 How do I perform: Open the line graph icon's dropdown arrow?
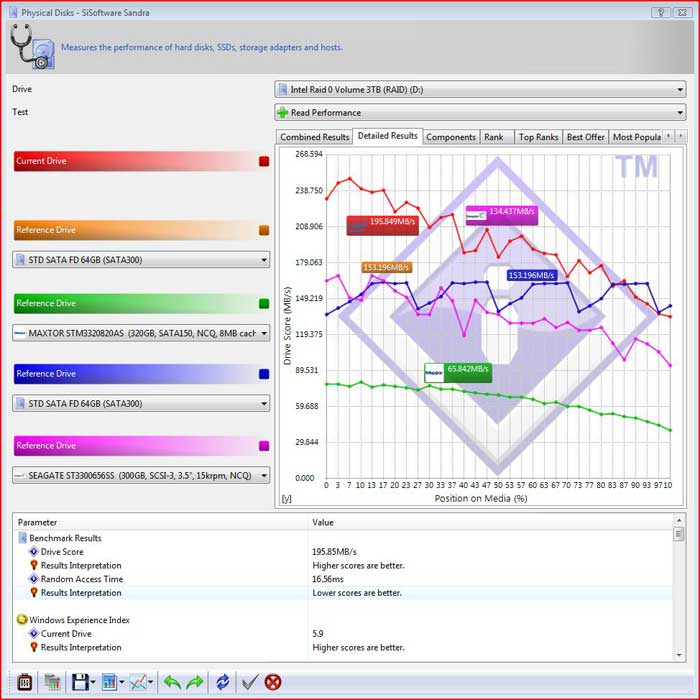tap(150, 682)
